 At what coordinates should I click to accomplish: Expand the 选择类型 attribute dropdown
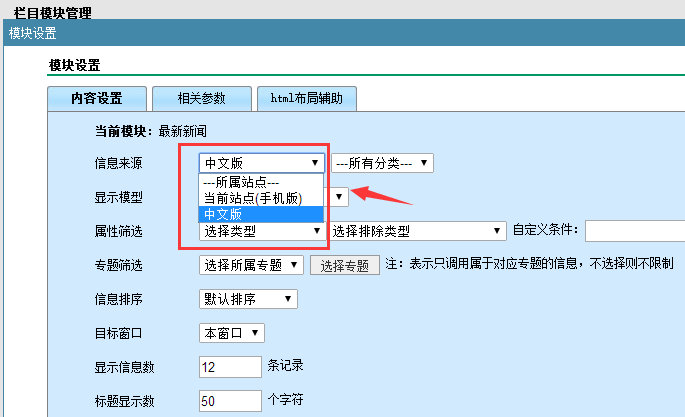pos(262,231)
